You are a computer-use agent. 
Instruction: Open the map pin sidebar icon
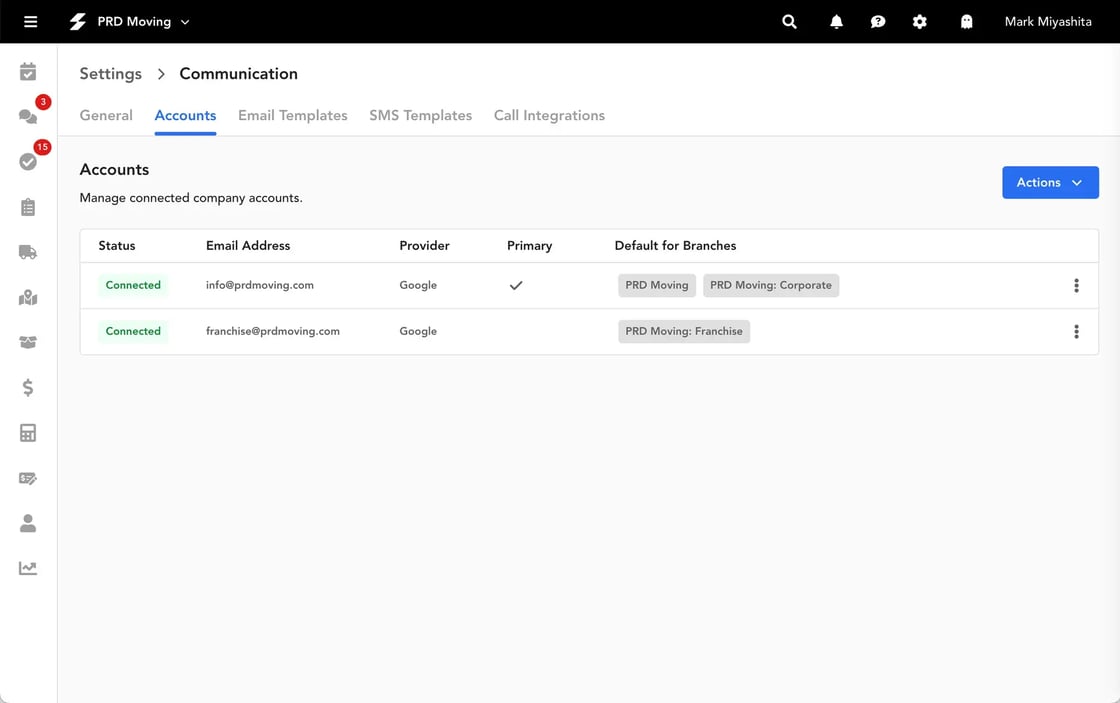(28, 297)
